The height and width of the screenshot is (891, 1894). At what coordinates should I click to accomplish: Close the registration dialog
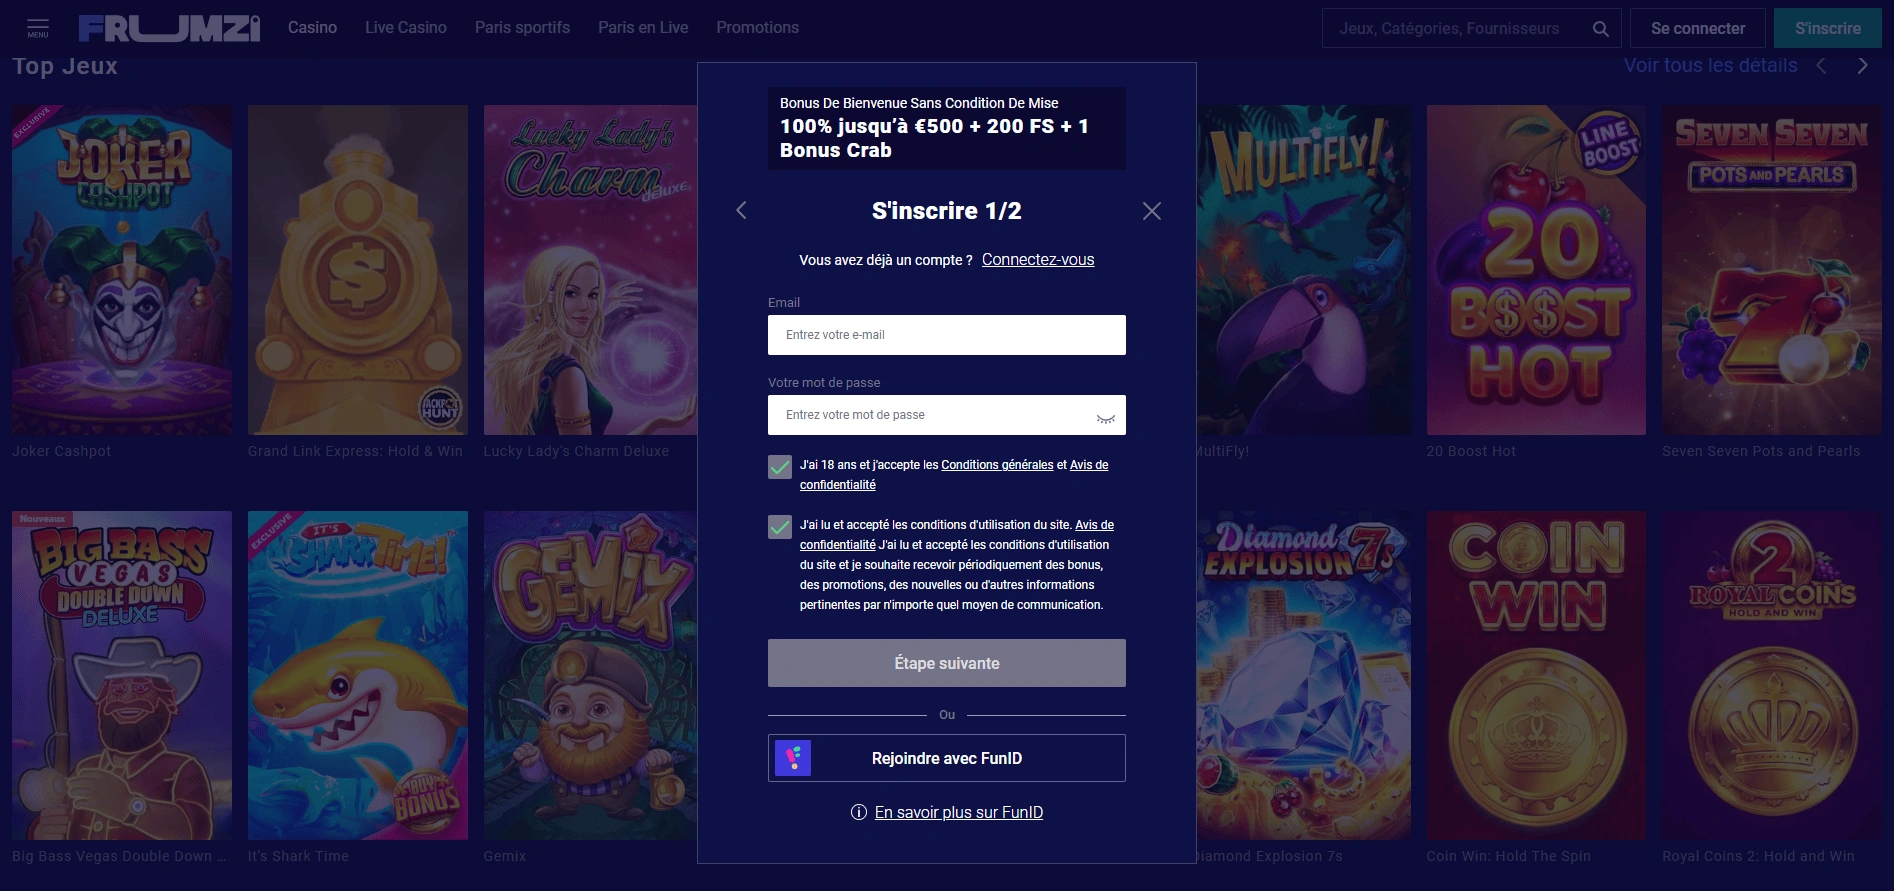[1151, 211]
